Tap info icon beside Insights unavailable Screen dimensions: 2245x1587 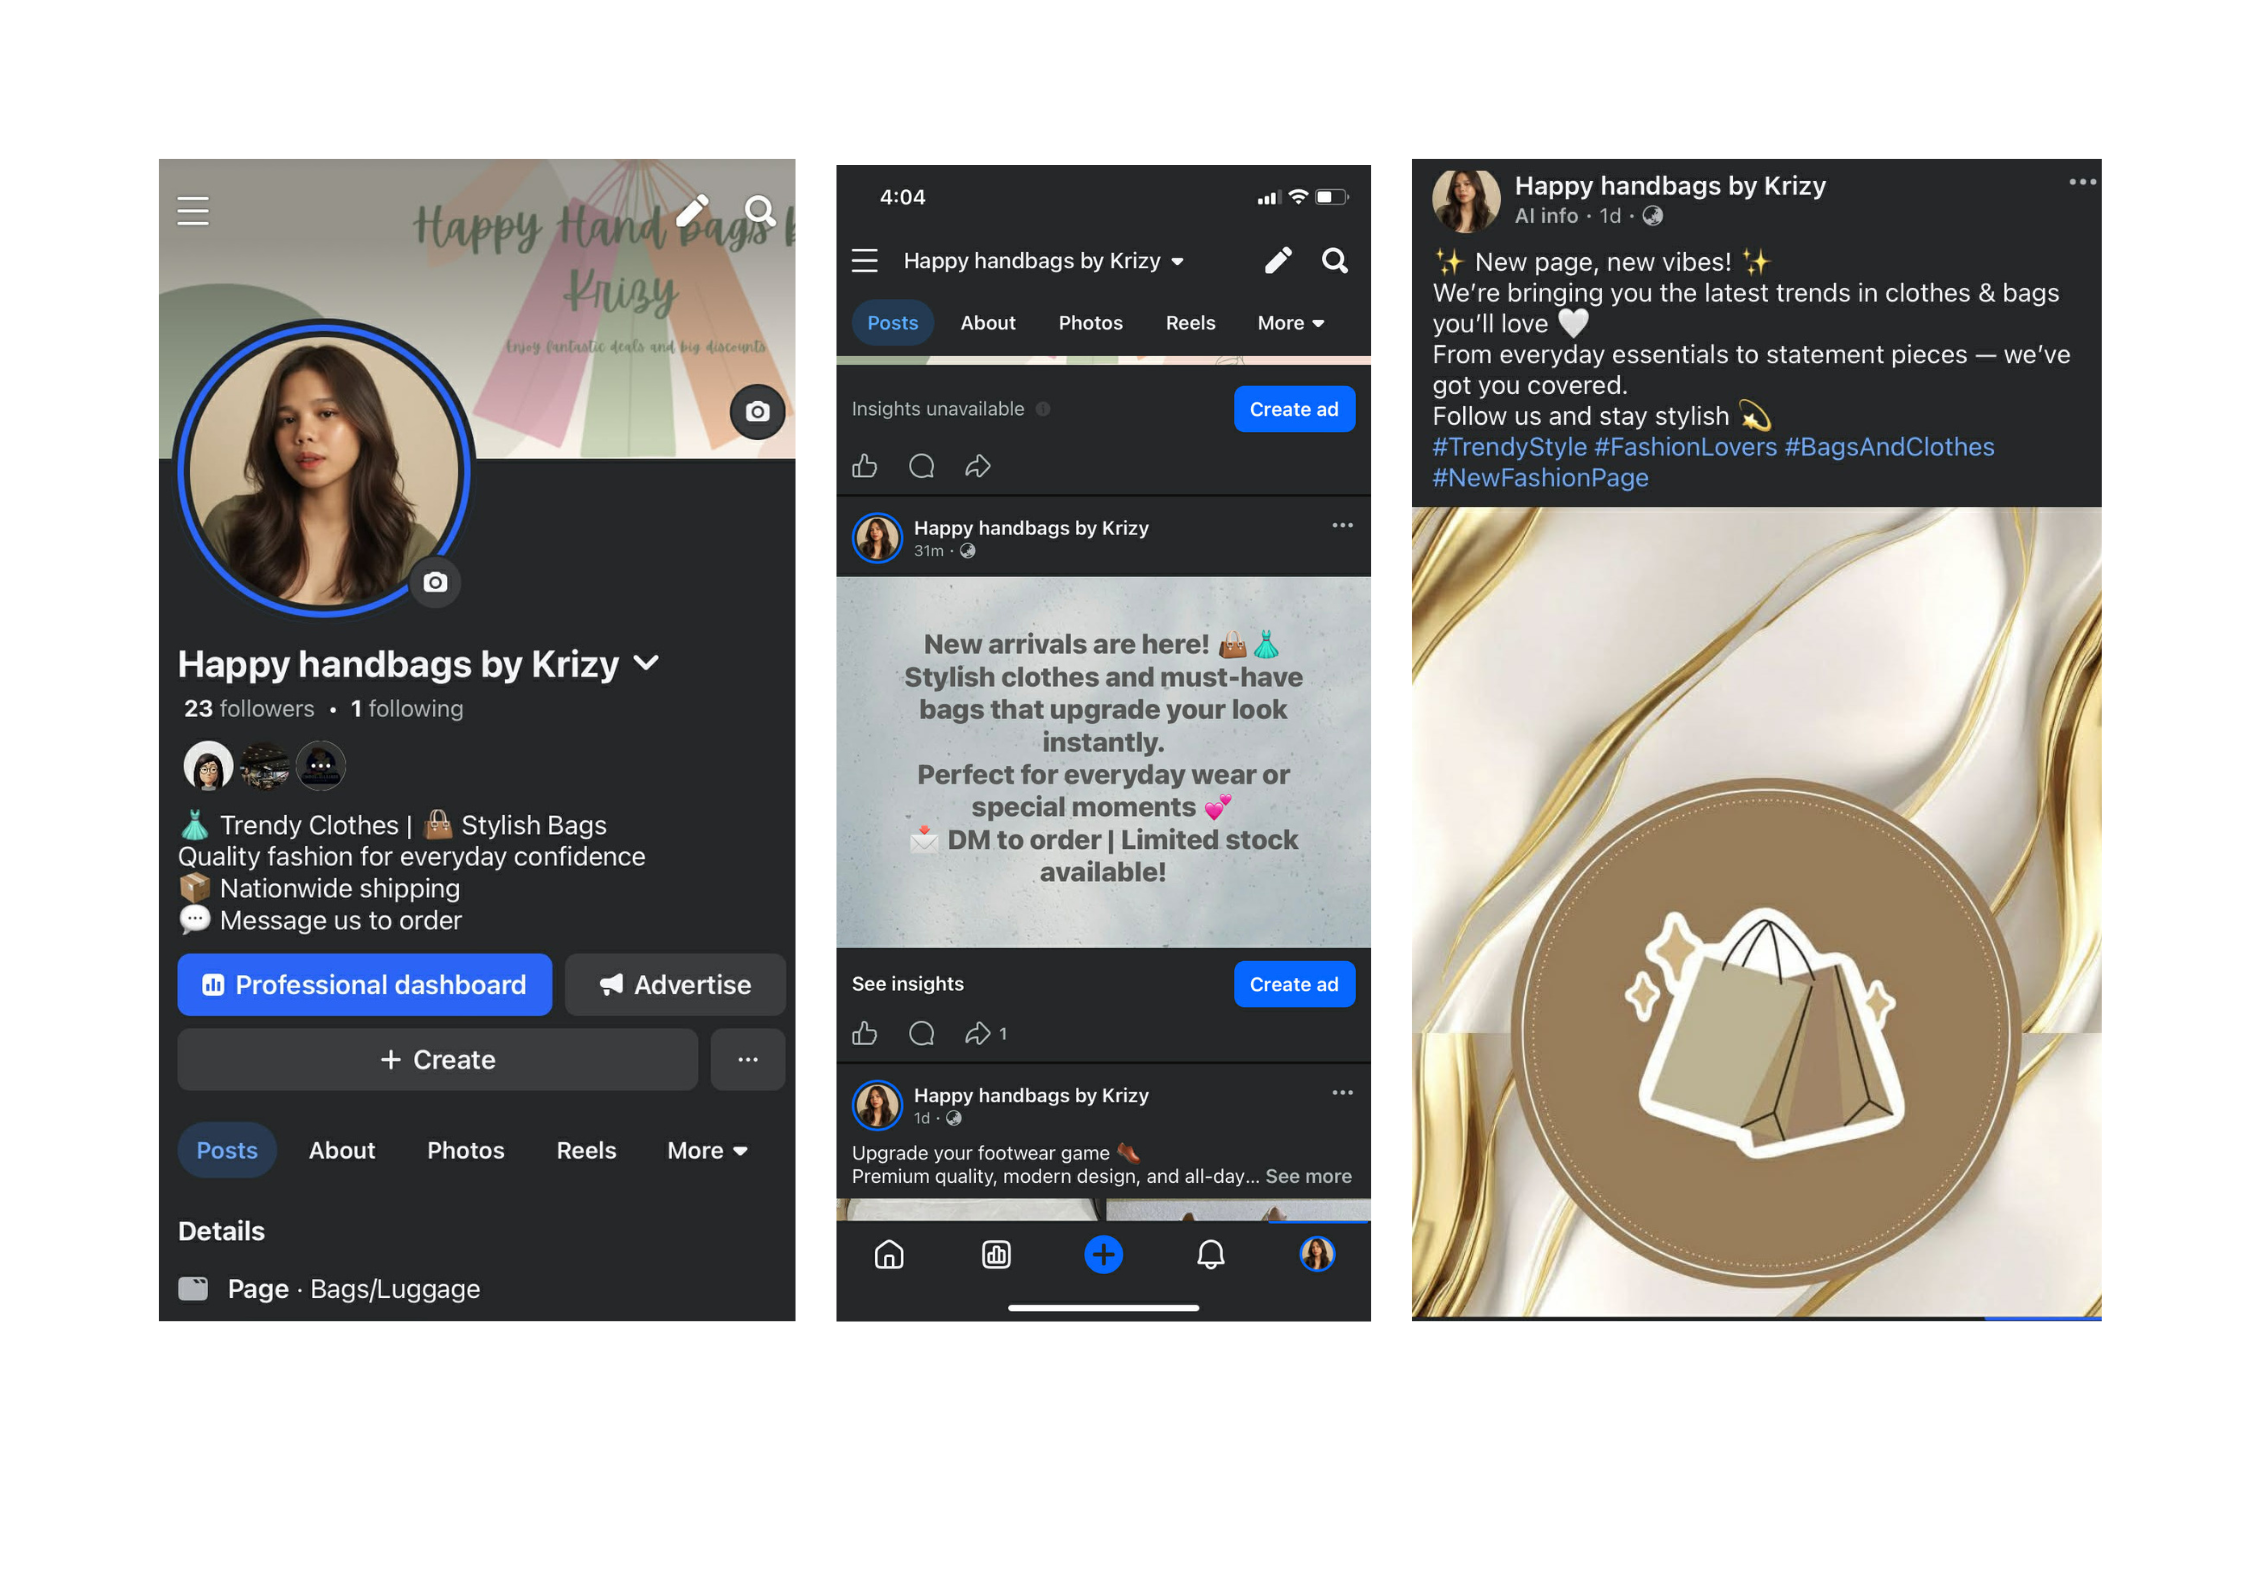click(1043, 408)
